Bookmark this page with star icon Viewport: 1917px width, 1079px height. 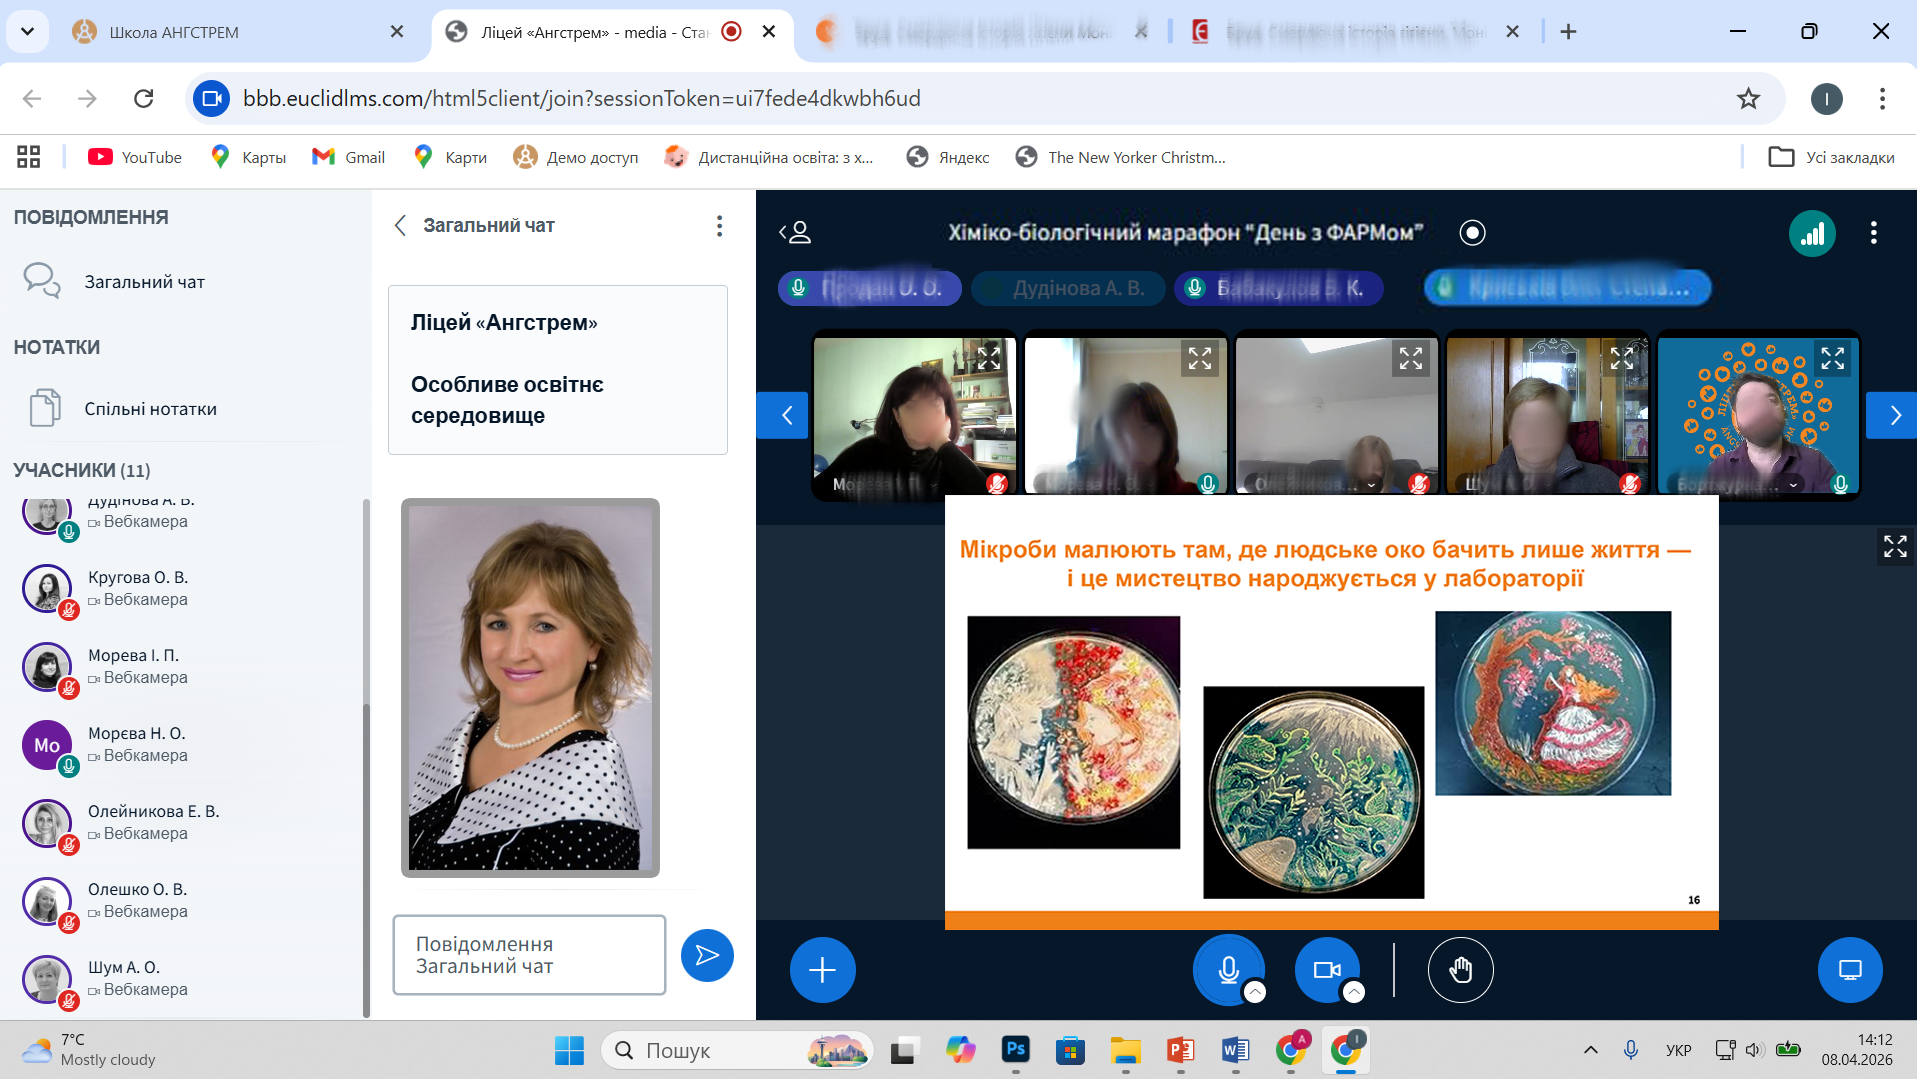coord(1747,98)
